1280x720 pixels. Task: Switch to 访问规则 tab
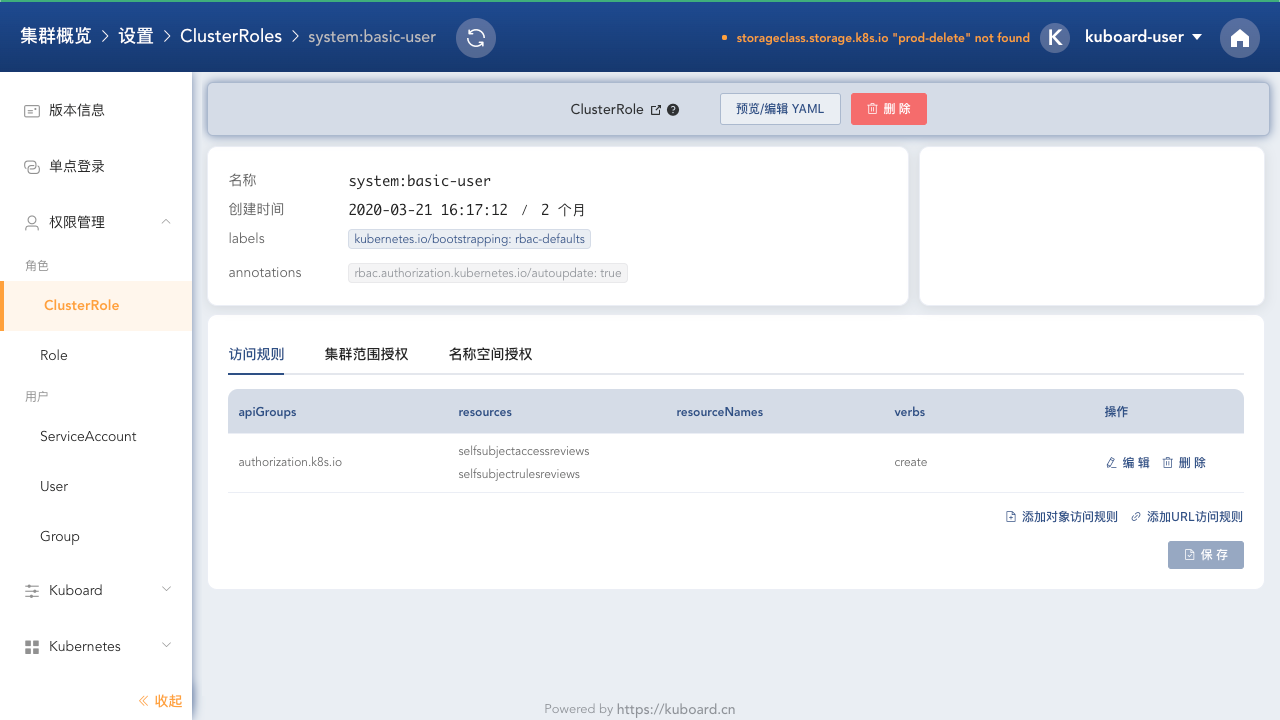(x=256, y=354)
